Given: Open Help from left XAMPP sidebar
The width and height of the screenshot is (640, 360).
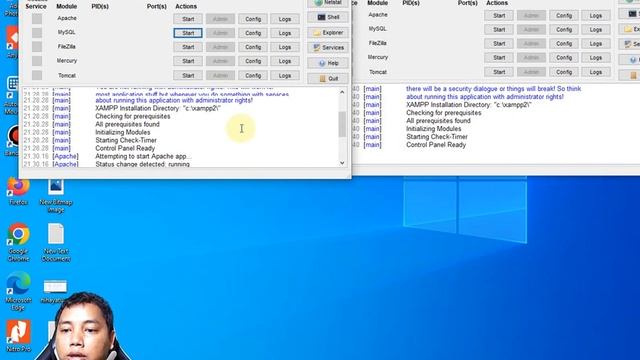Looking at the screenshot, I should [x=328, y=63].
